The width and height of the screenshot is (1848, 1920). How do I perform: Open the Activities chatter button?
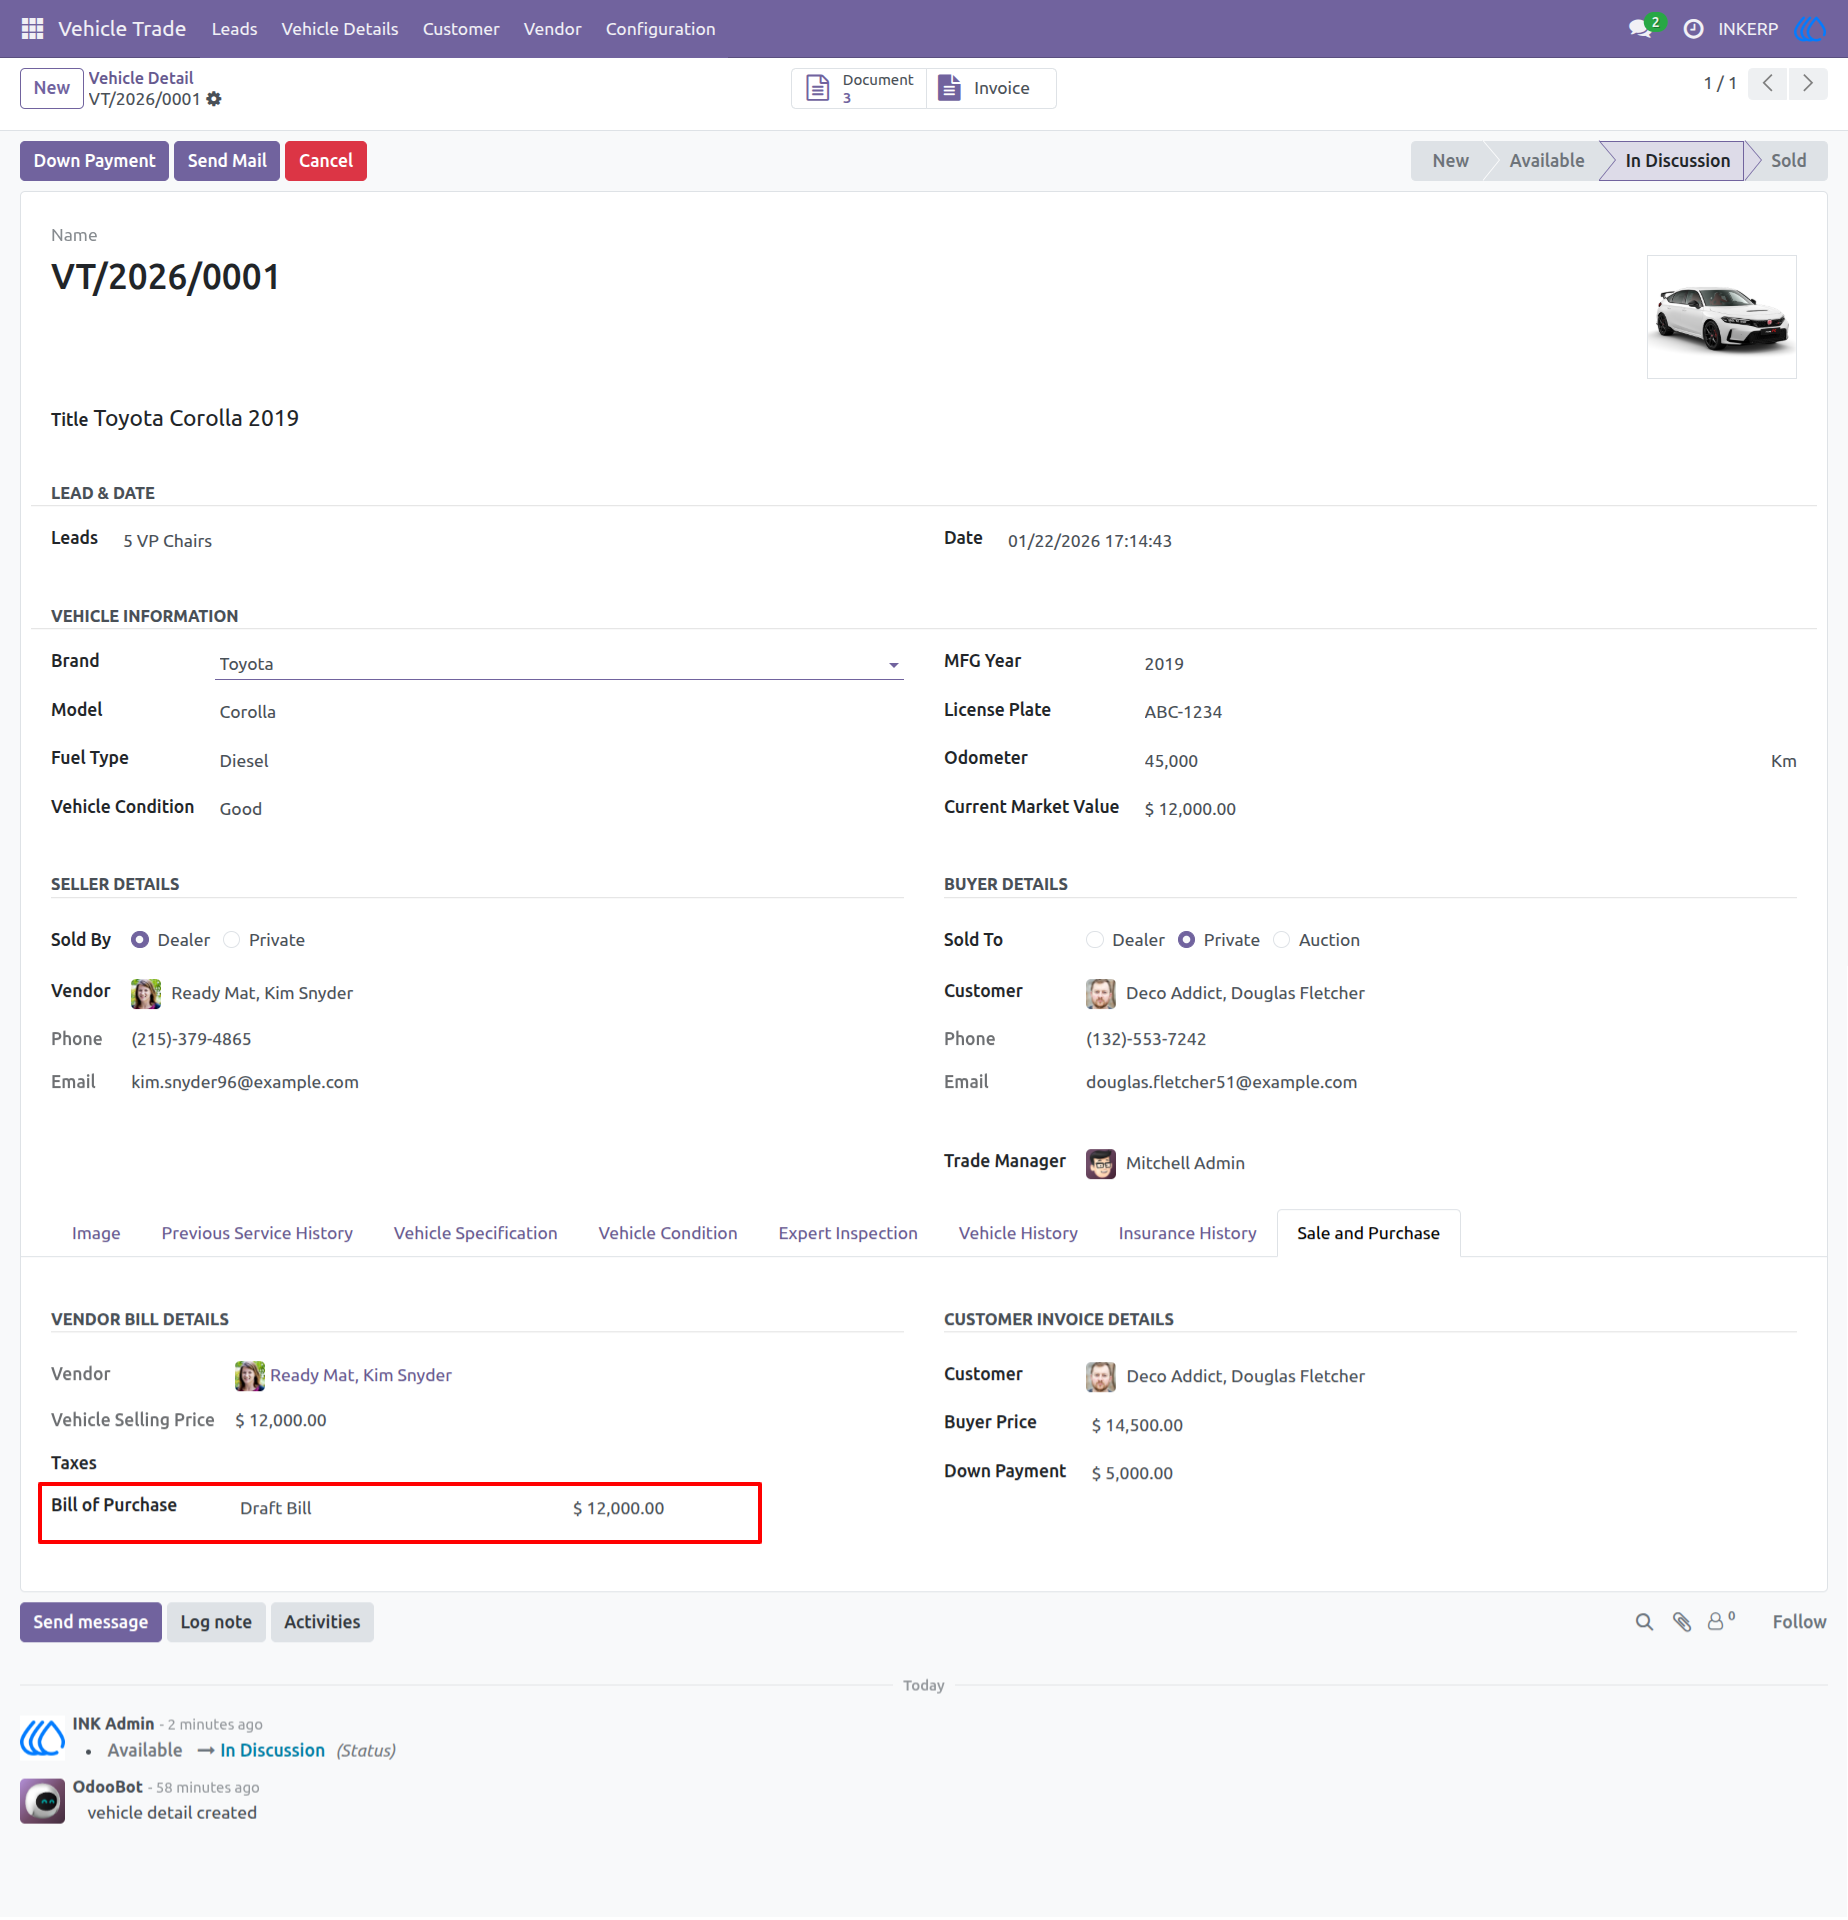pos(322,1622)
